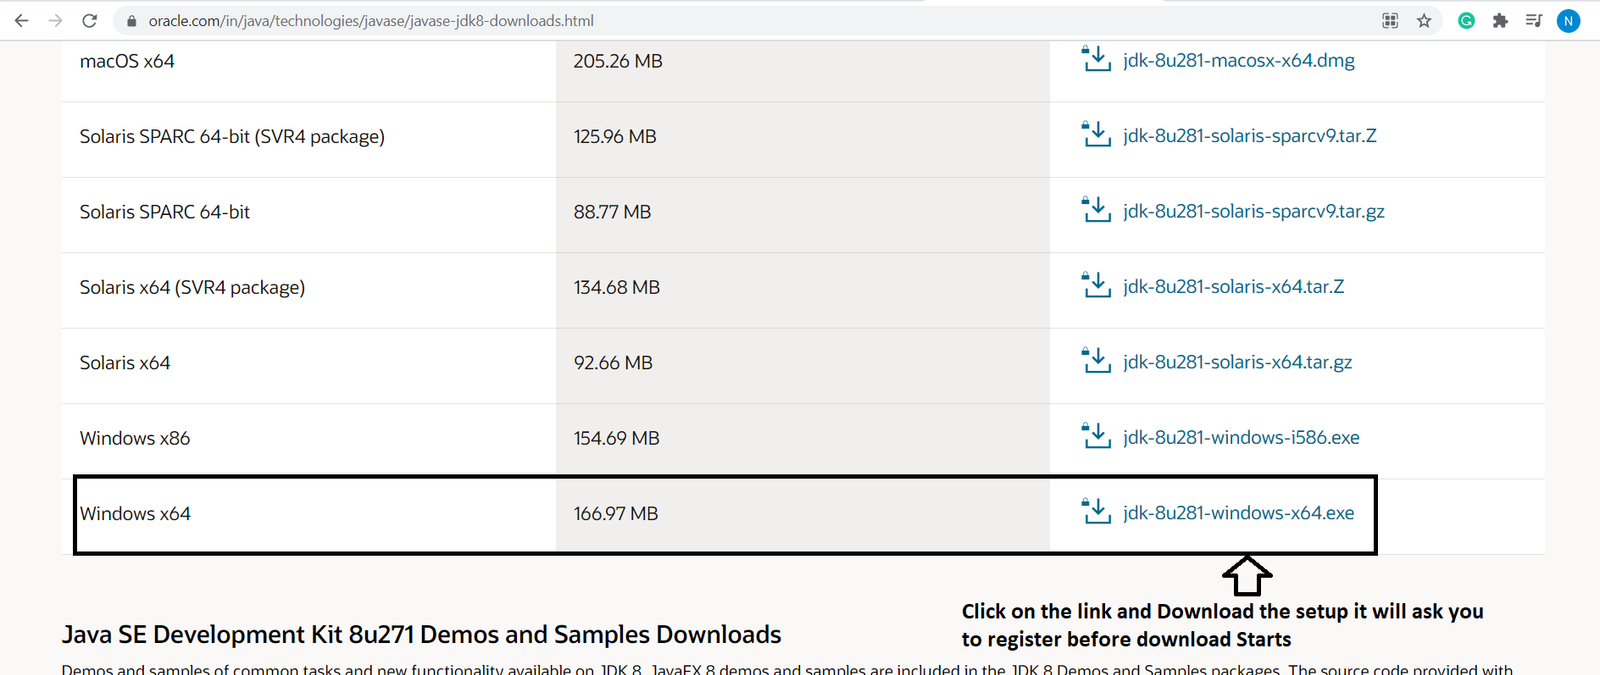Open the Extensions puzzle-piece menu
1600x675 pixels.
(1500, 20)
